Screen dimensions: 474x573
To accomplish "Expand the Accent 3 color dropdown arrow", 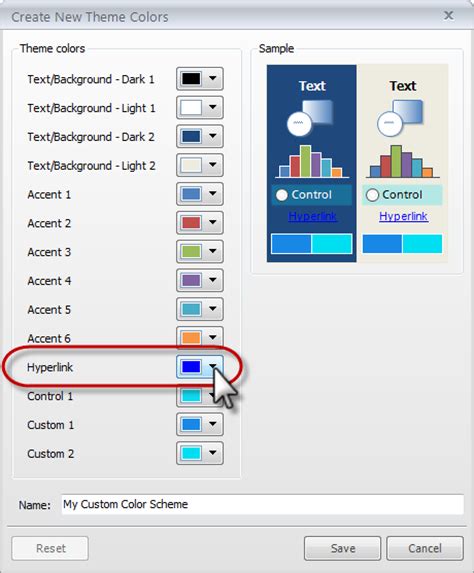I will [x=213, y=251].
